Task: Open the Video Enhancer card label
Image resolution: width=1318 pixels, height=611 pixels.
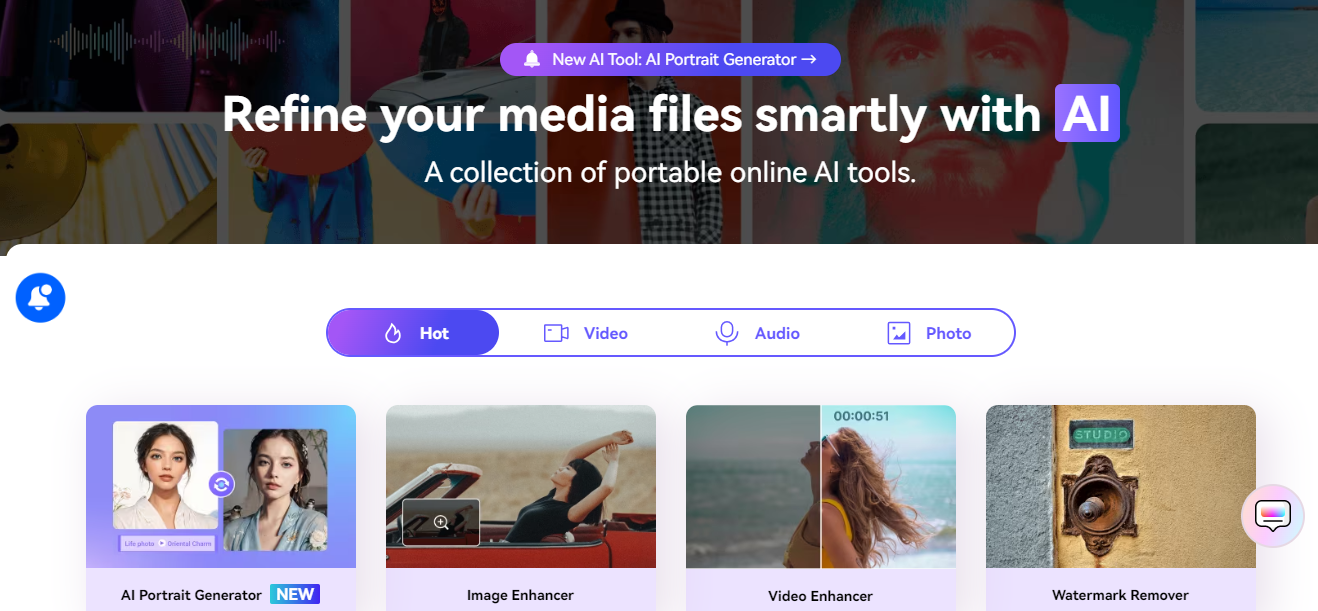Action: [x=821, y=595]
